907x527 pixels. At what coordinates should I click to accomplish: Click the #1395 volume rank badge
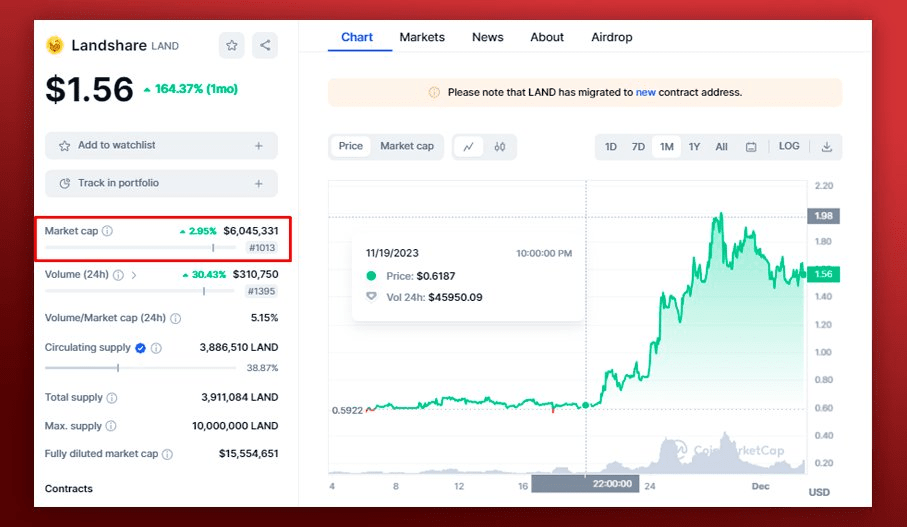click(x=261, y=292)
